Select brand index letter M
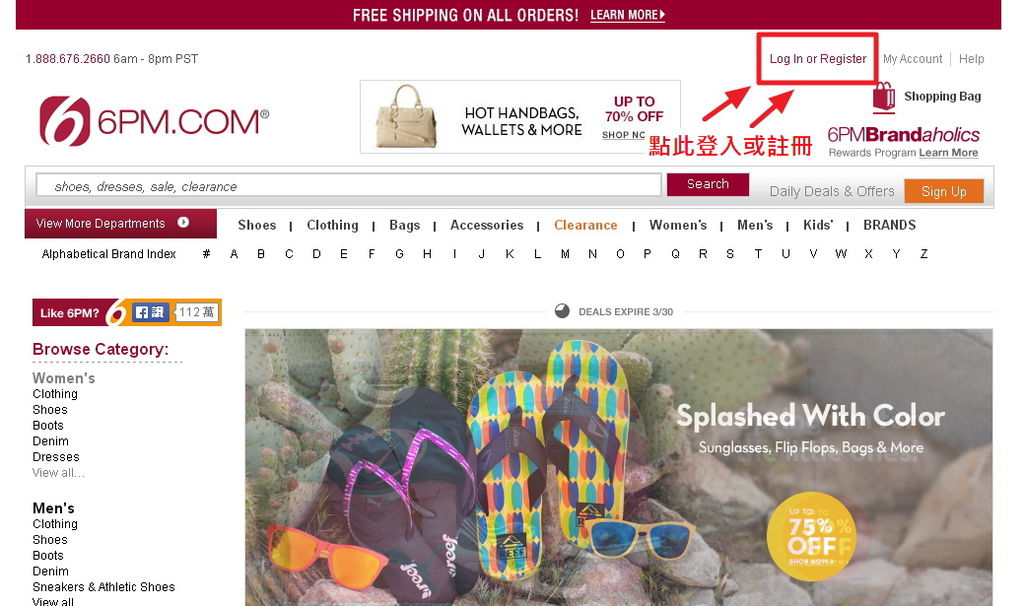Viewport: 1024px width, 606px height. point(565,254)
